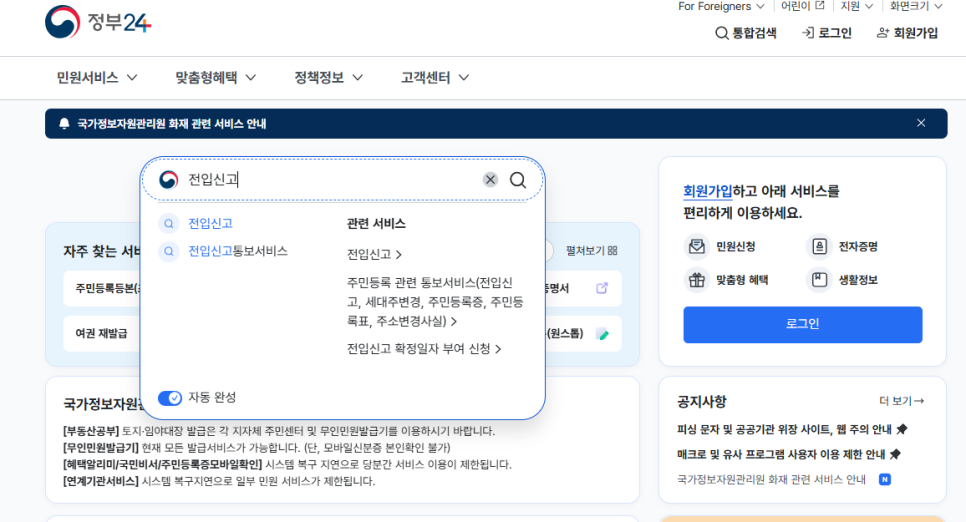Open 전입신고 확정일자 부여 신청 link
This screenshot has width=966, height=522.
click(x=423, y=349)
